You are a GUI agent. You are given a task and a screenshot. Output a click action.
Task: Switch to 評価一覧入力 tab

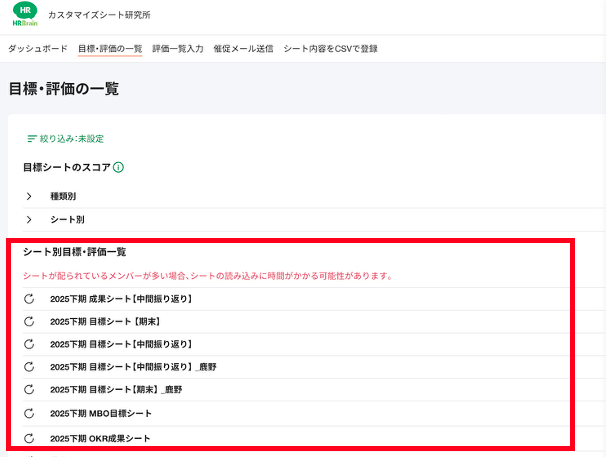(177, 48)
